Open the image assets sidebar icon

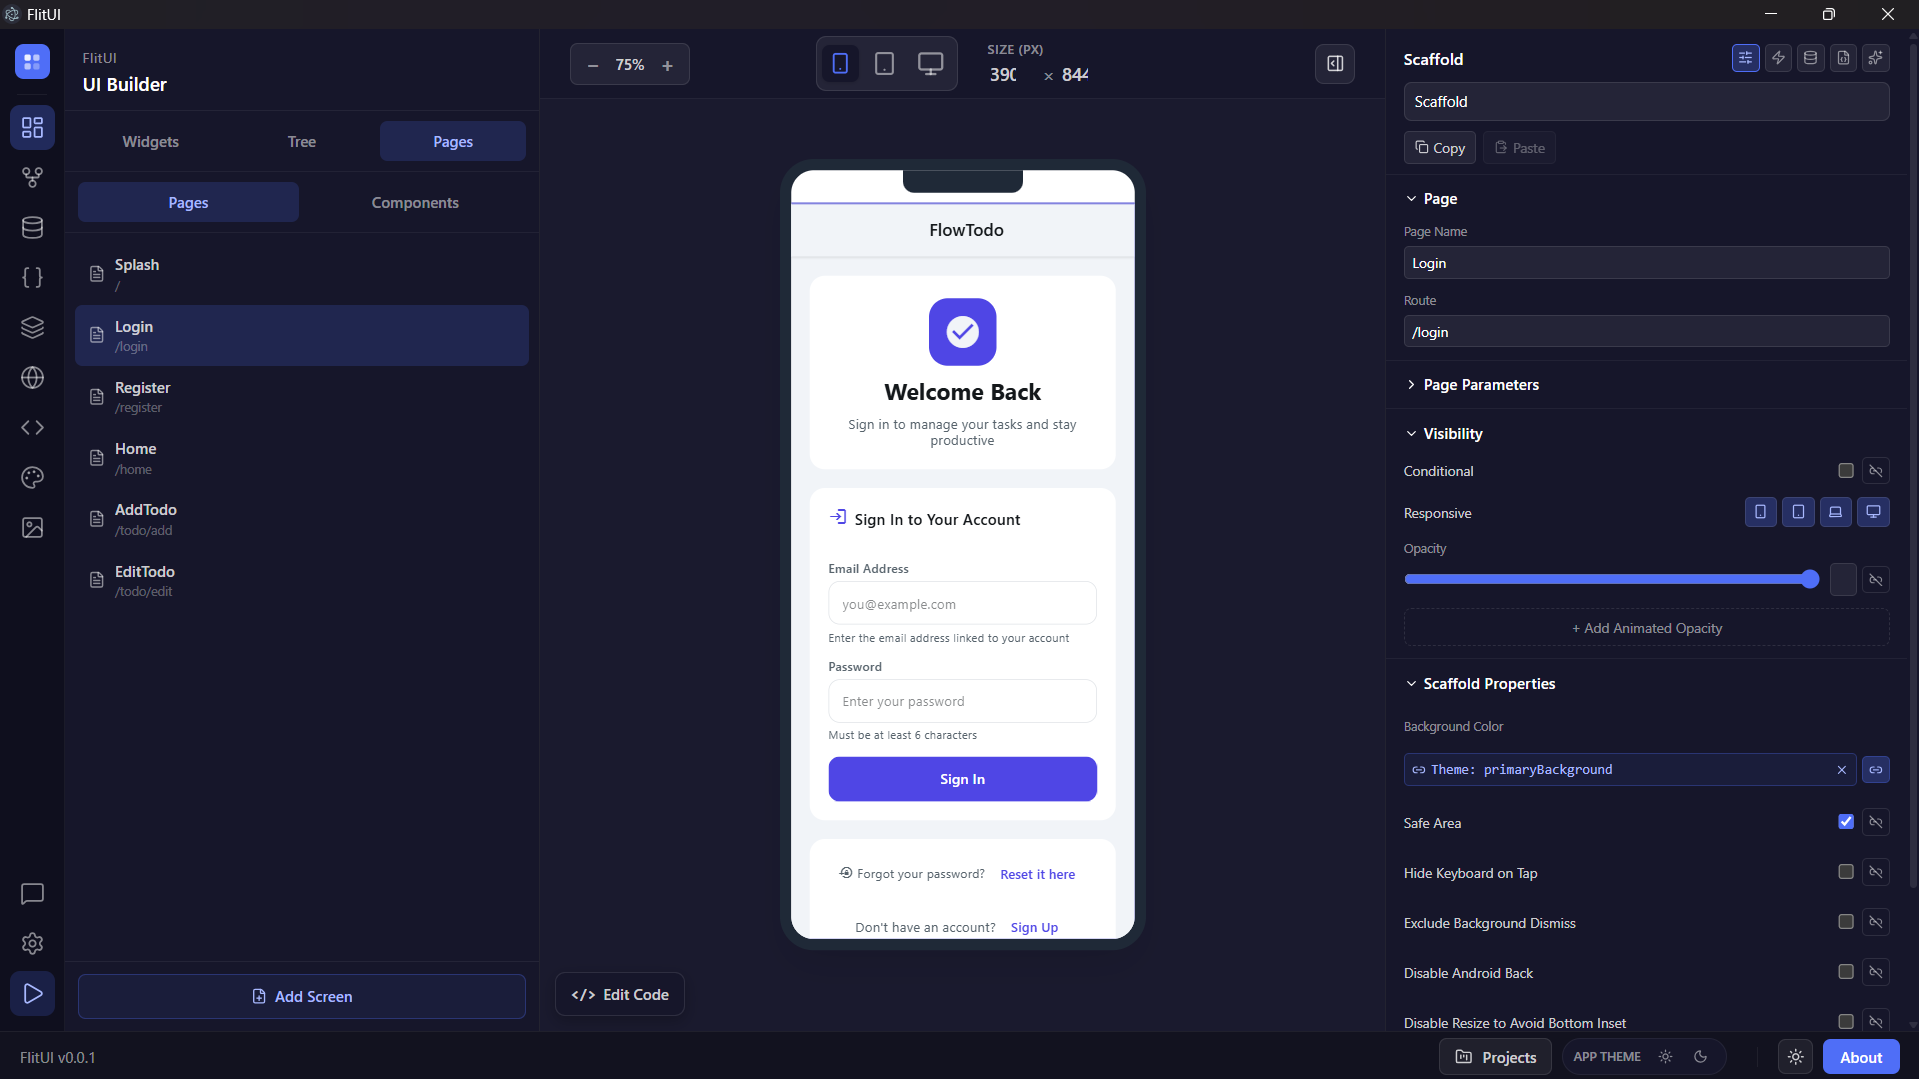32,527
